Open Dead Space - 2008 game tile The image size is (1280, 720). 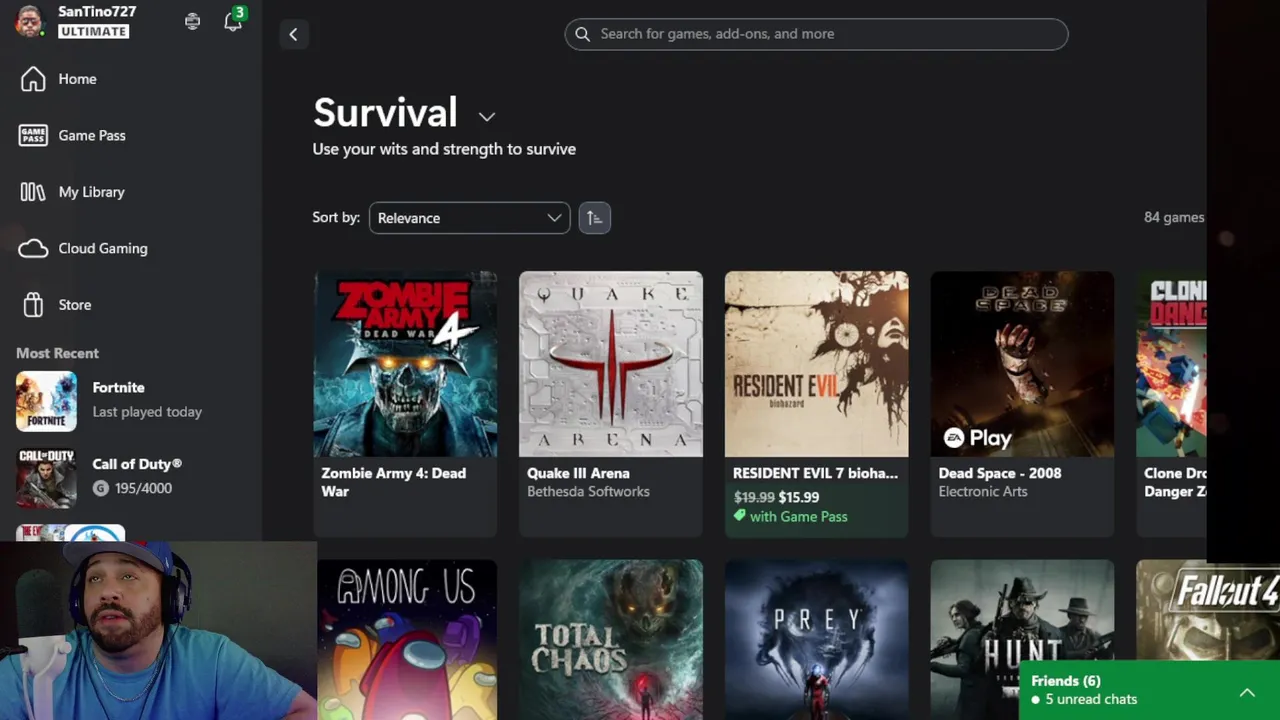1022,404
